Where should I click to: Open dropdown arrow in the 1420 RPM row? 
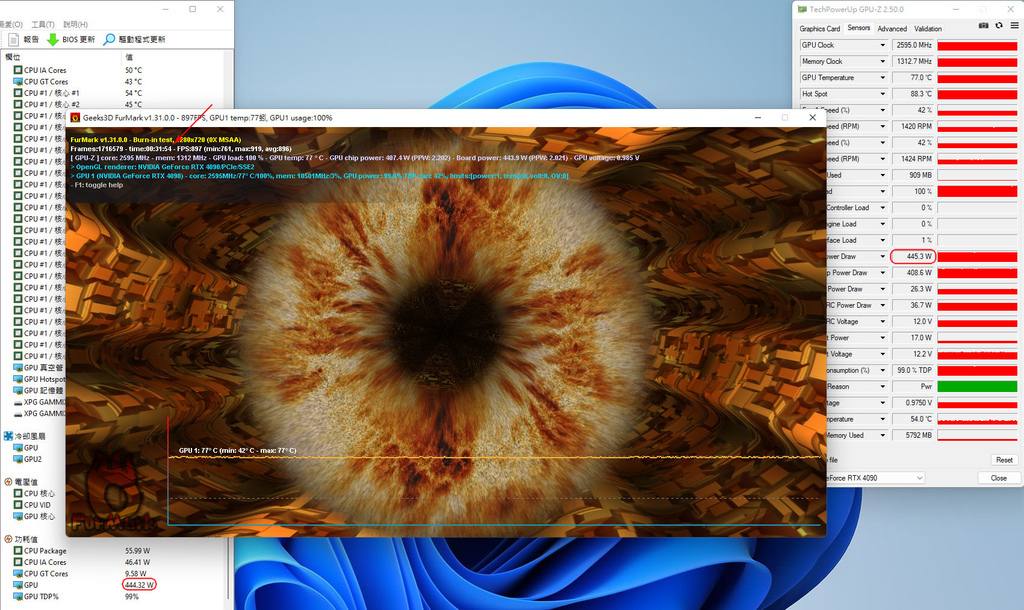882,126
